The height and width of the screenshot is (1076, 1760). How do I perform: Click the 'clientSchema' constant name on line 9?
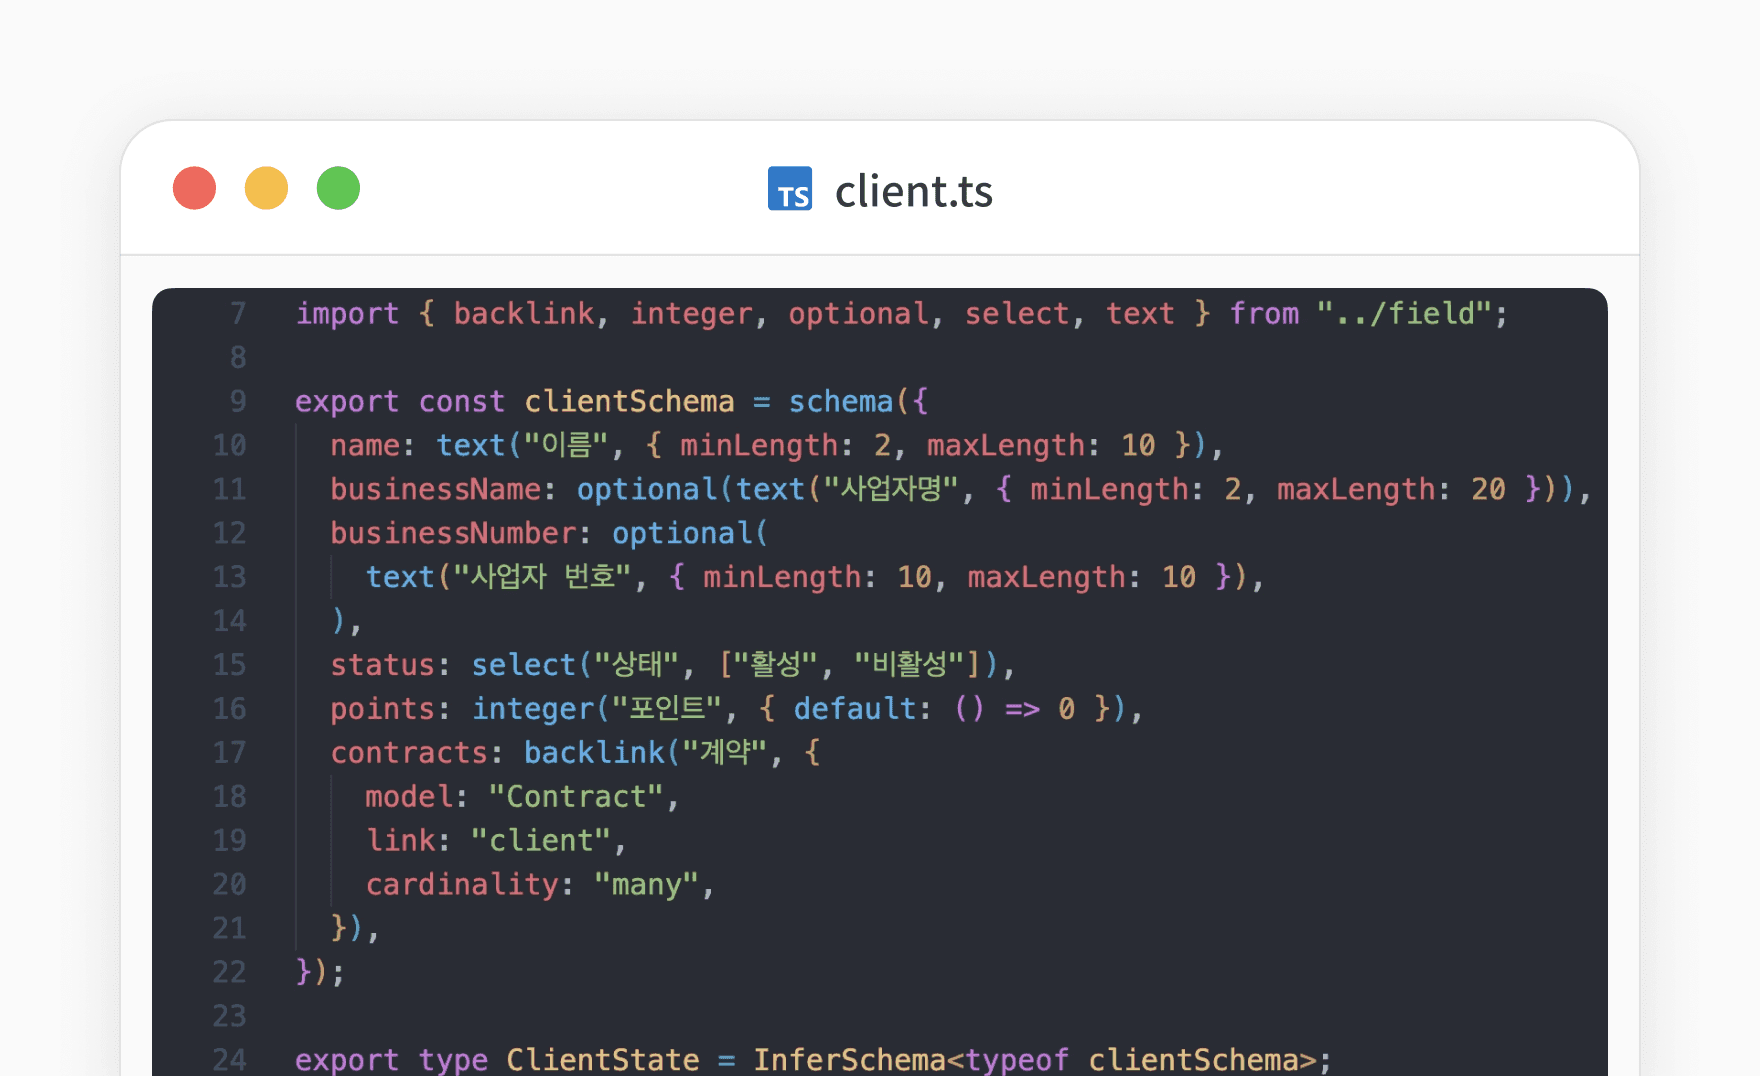[x=629, y=402]
